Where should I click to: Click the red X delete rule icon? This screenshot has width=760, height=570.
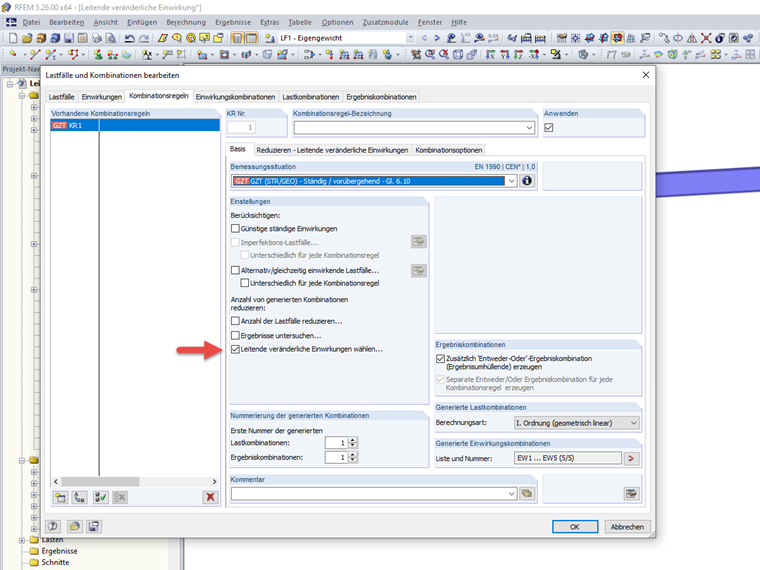(210, 497)
